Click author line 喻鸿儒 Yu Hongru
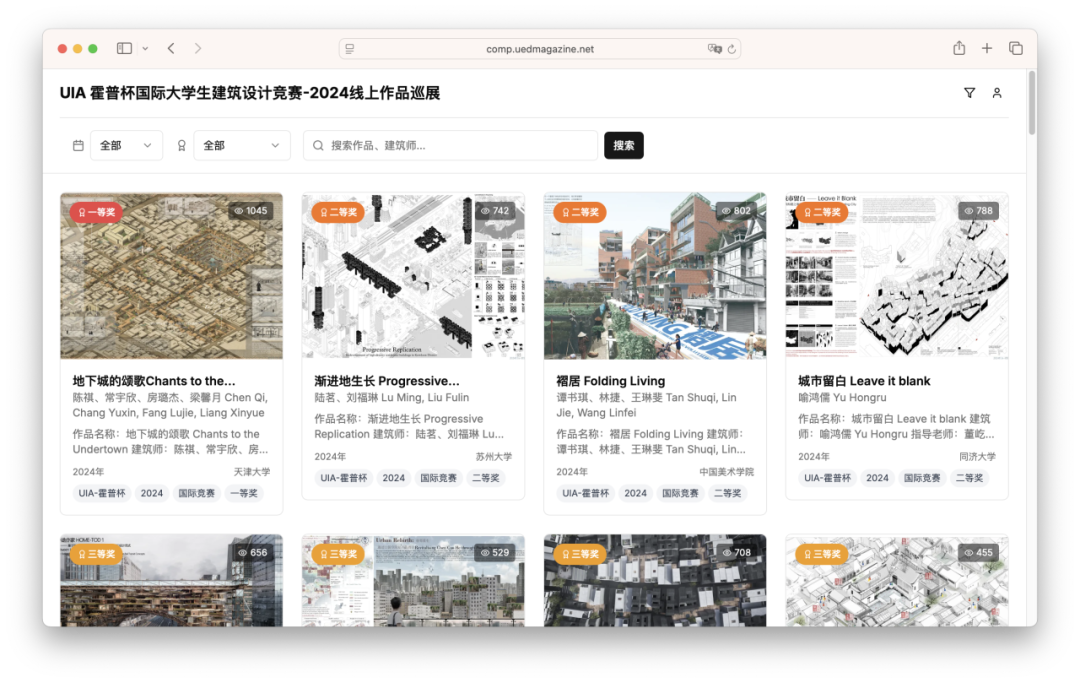This screenshot has height=683, width=1080. [x=842, y=397]
